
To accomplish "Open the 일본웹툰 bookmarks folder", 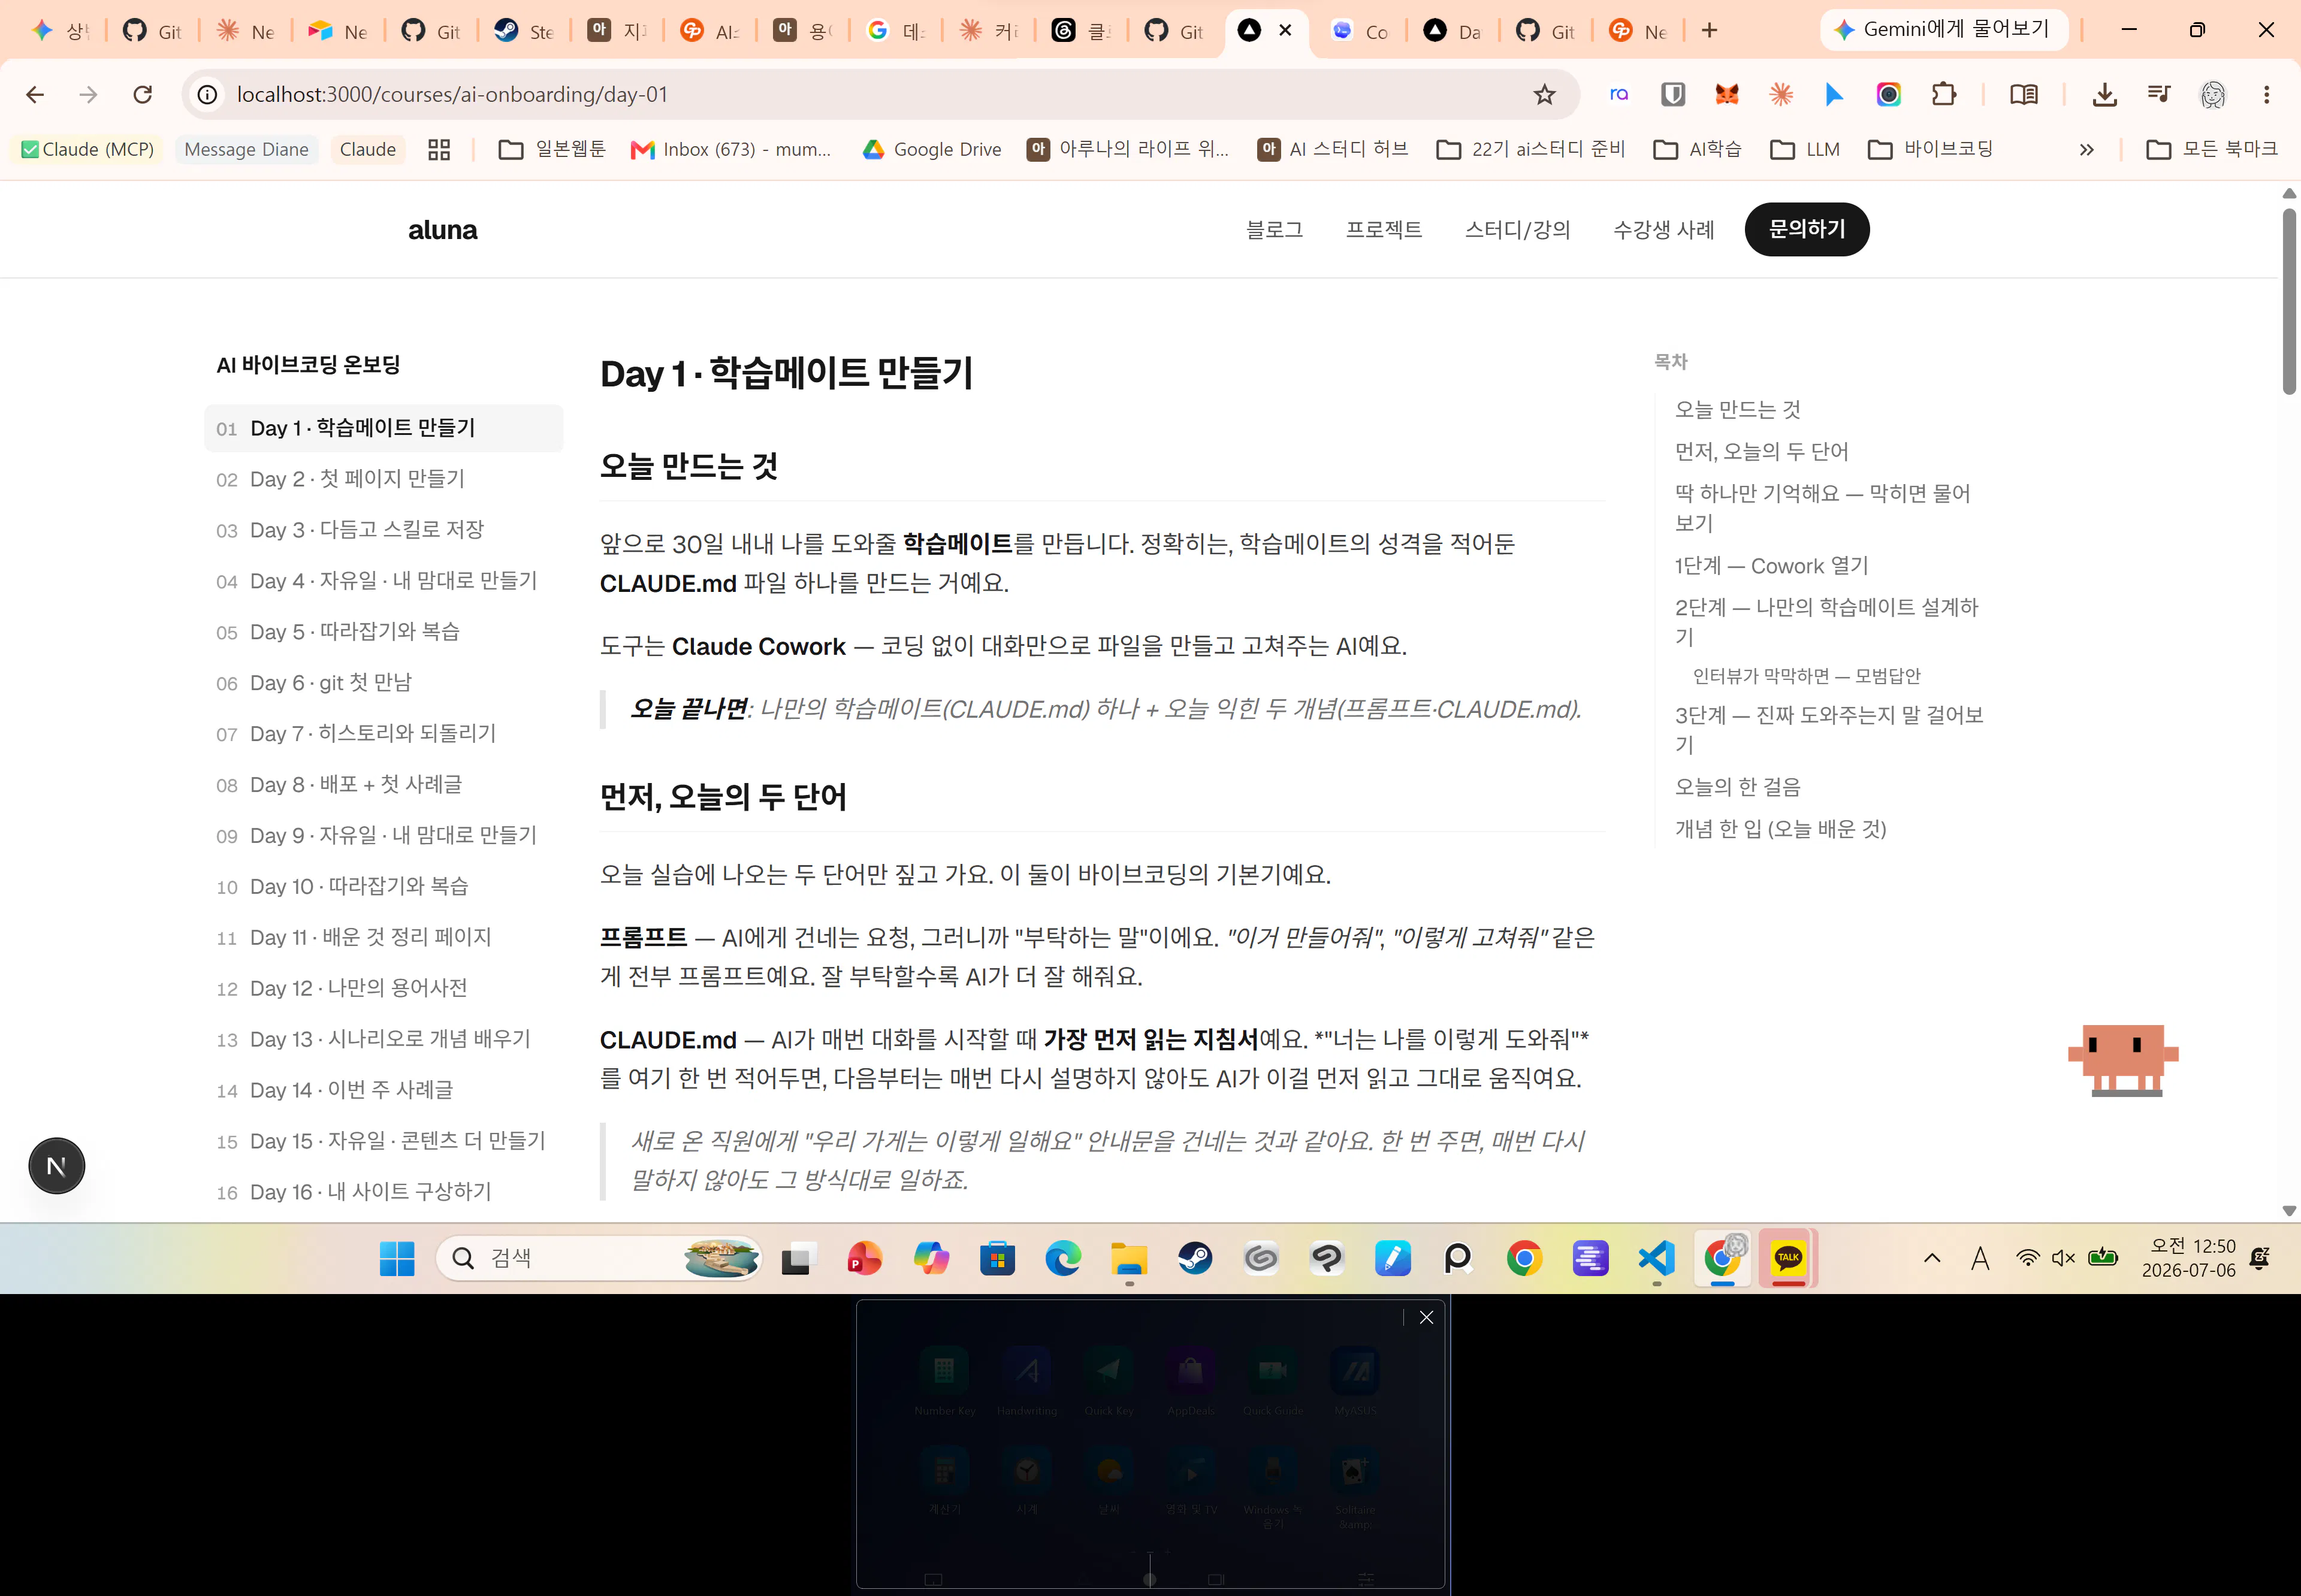I will pyautogui.click(x=552, y=149).
